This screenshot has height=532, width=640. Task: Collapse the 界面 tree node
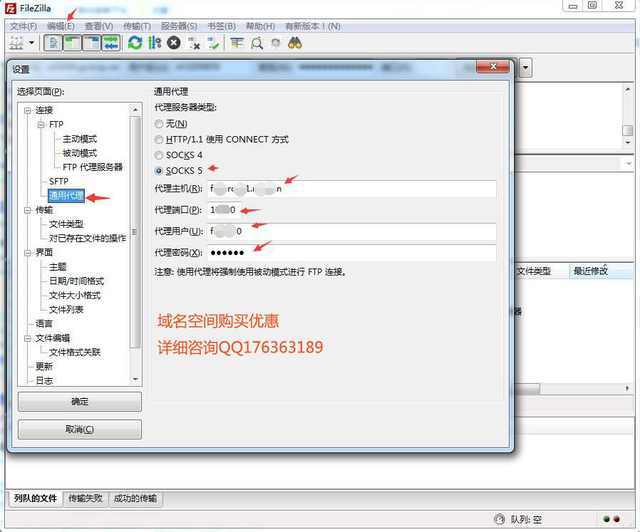pyautogui.click(x=27, y=253)
